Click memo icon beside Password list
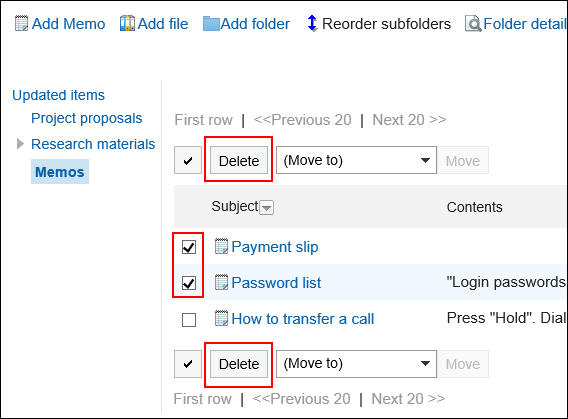Image resolution: width=568 pixels, height=419 pixels. coord(221,282)
